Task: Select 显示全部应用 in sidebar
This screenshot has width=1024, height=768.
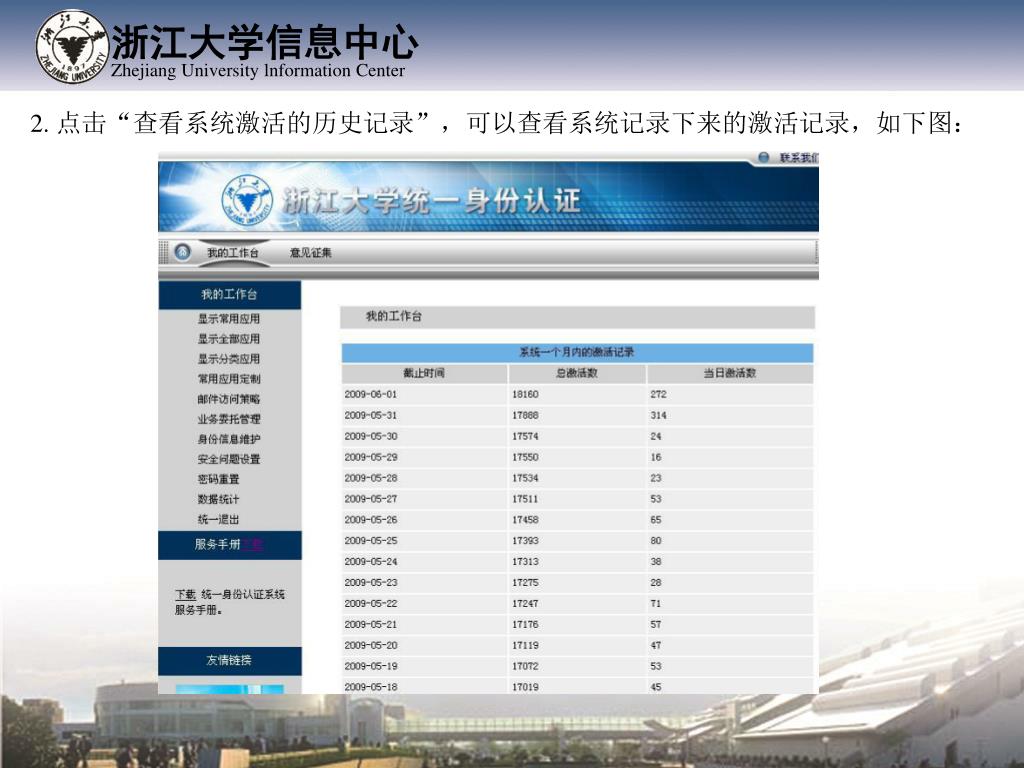Action: [229, 339]
